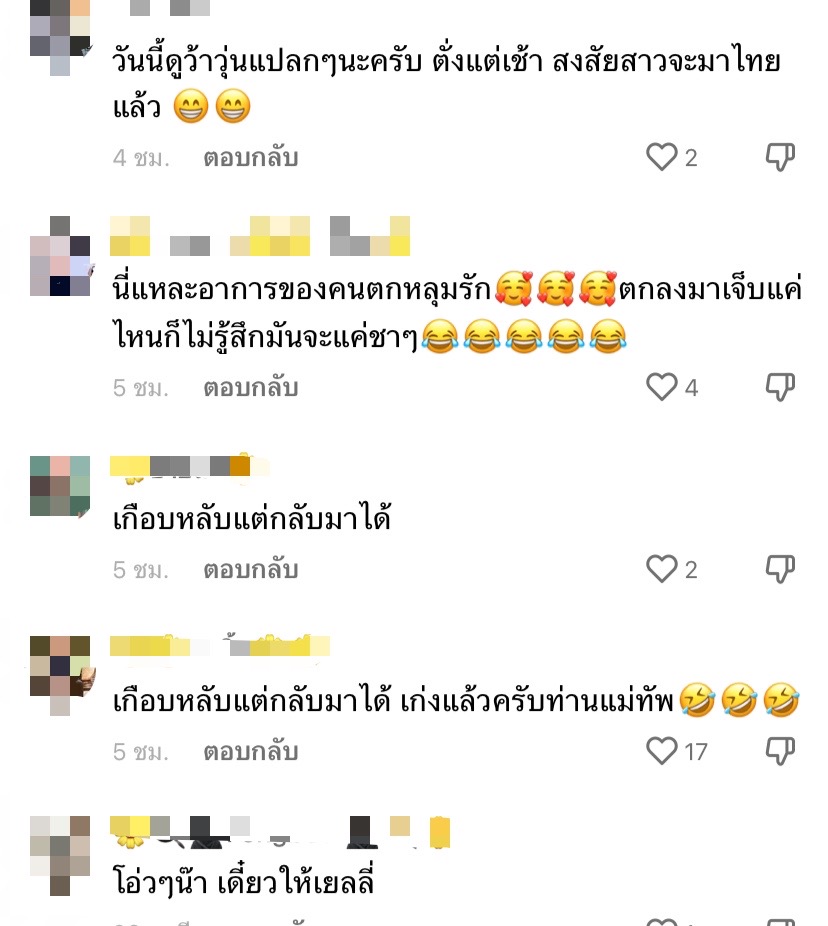The height and width of the screenshot is (926, 828).
Task: Open avatar of the ตกหลุมรัก commenter
Action: click(60, 256)
